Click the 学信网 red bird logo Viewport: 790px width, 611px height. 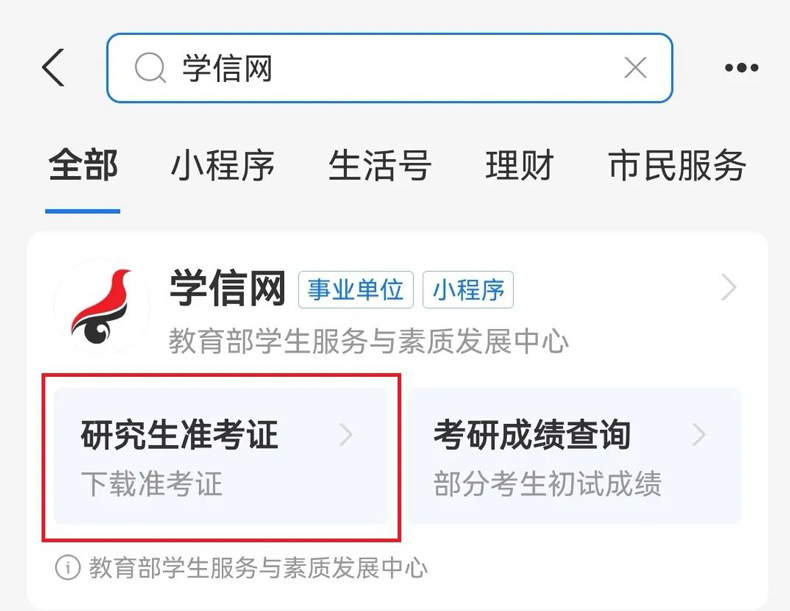point(101,306)
